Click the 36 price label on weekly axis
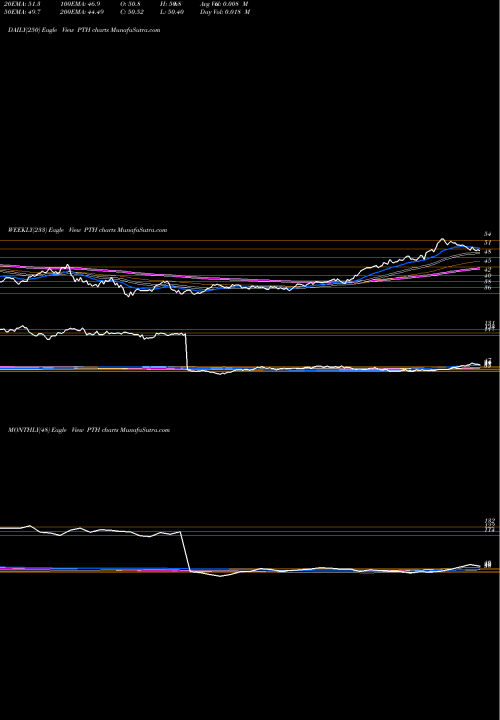Screen dimensions: 500x720 coord(488,287)
